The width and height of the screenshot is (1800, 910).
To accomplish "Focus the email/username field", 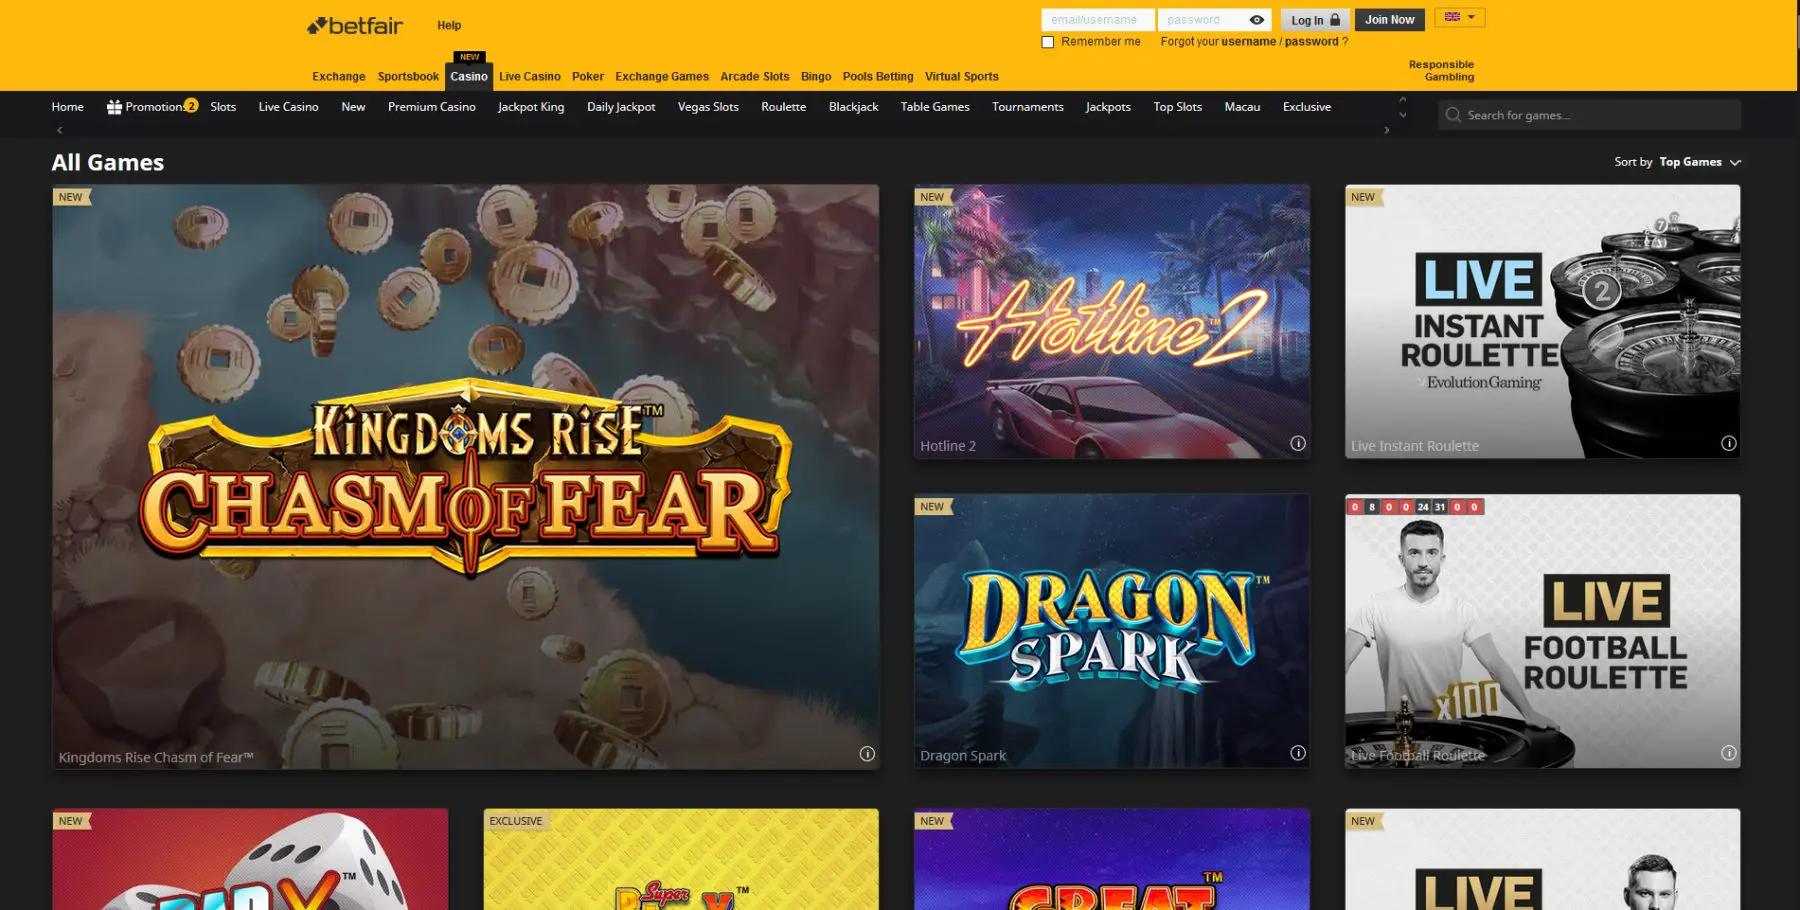I will [1098, 20].
